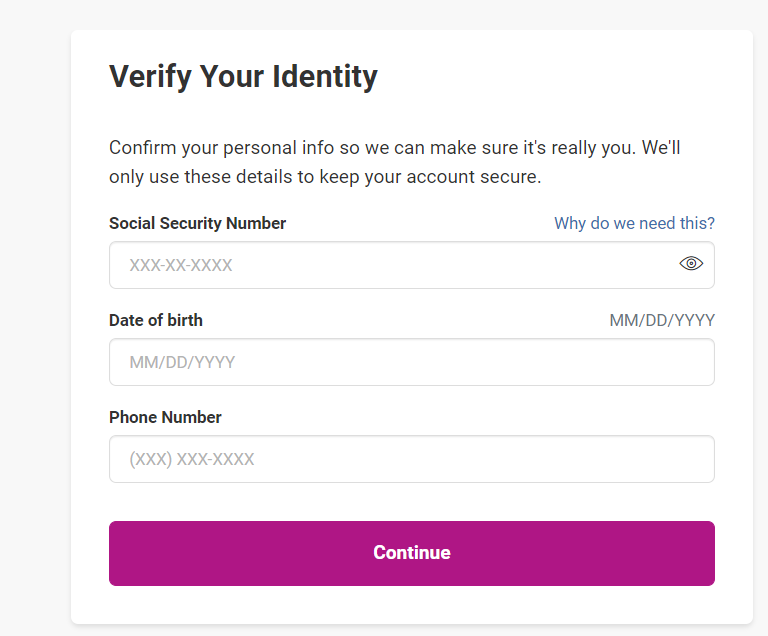Screen dimensions: 768x636
Task: Click the MM/DD/YYYY placeholder inside date field
Action: point(182,362)
